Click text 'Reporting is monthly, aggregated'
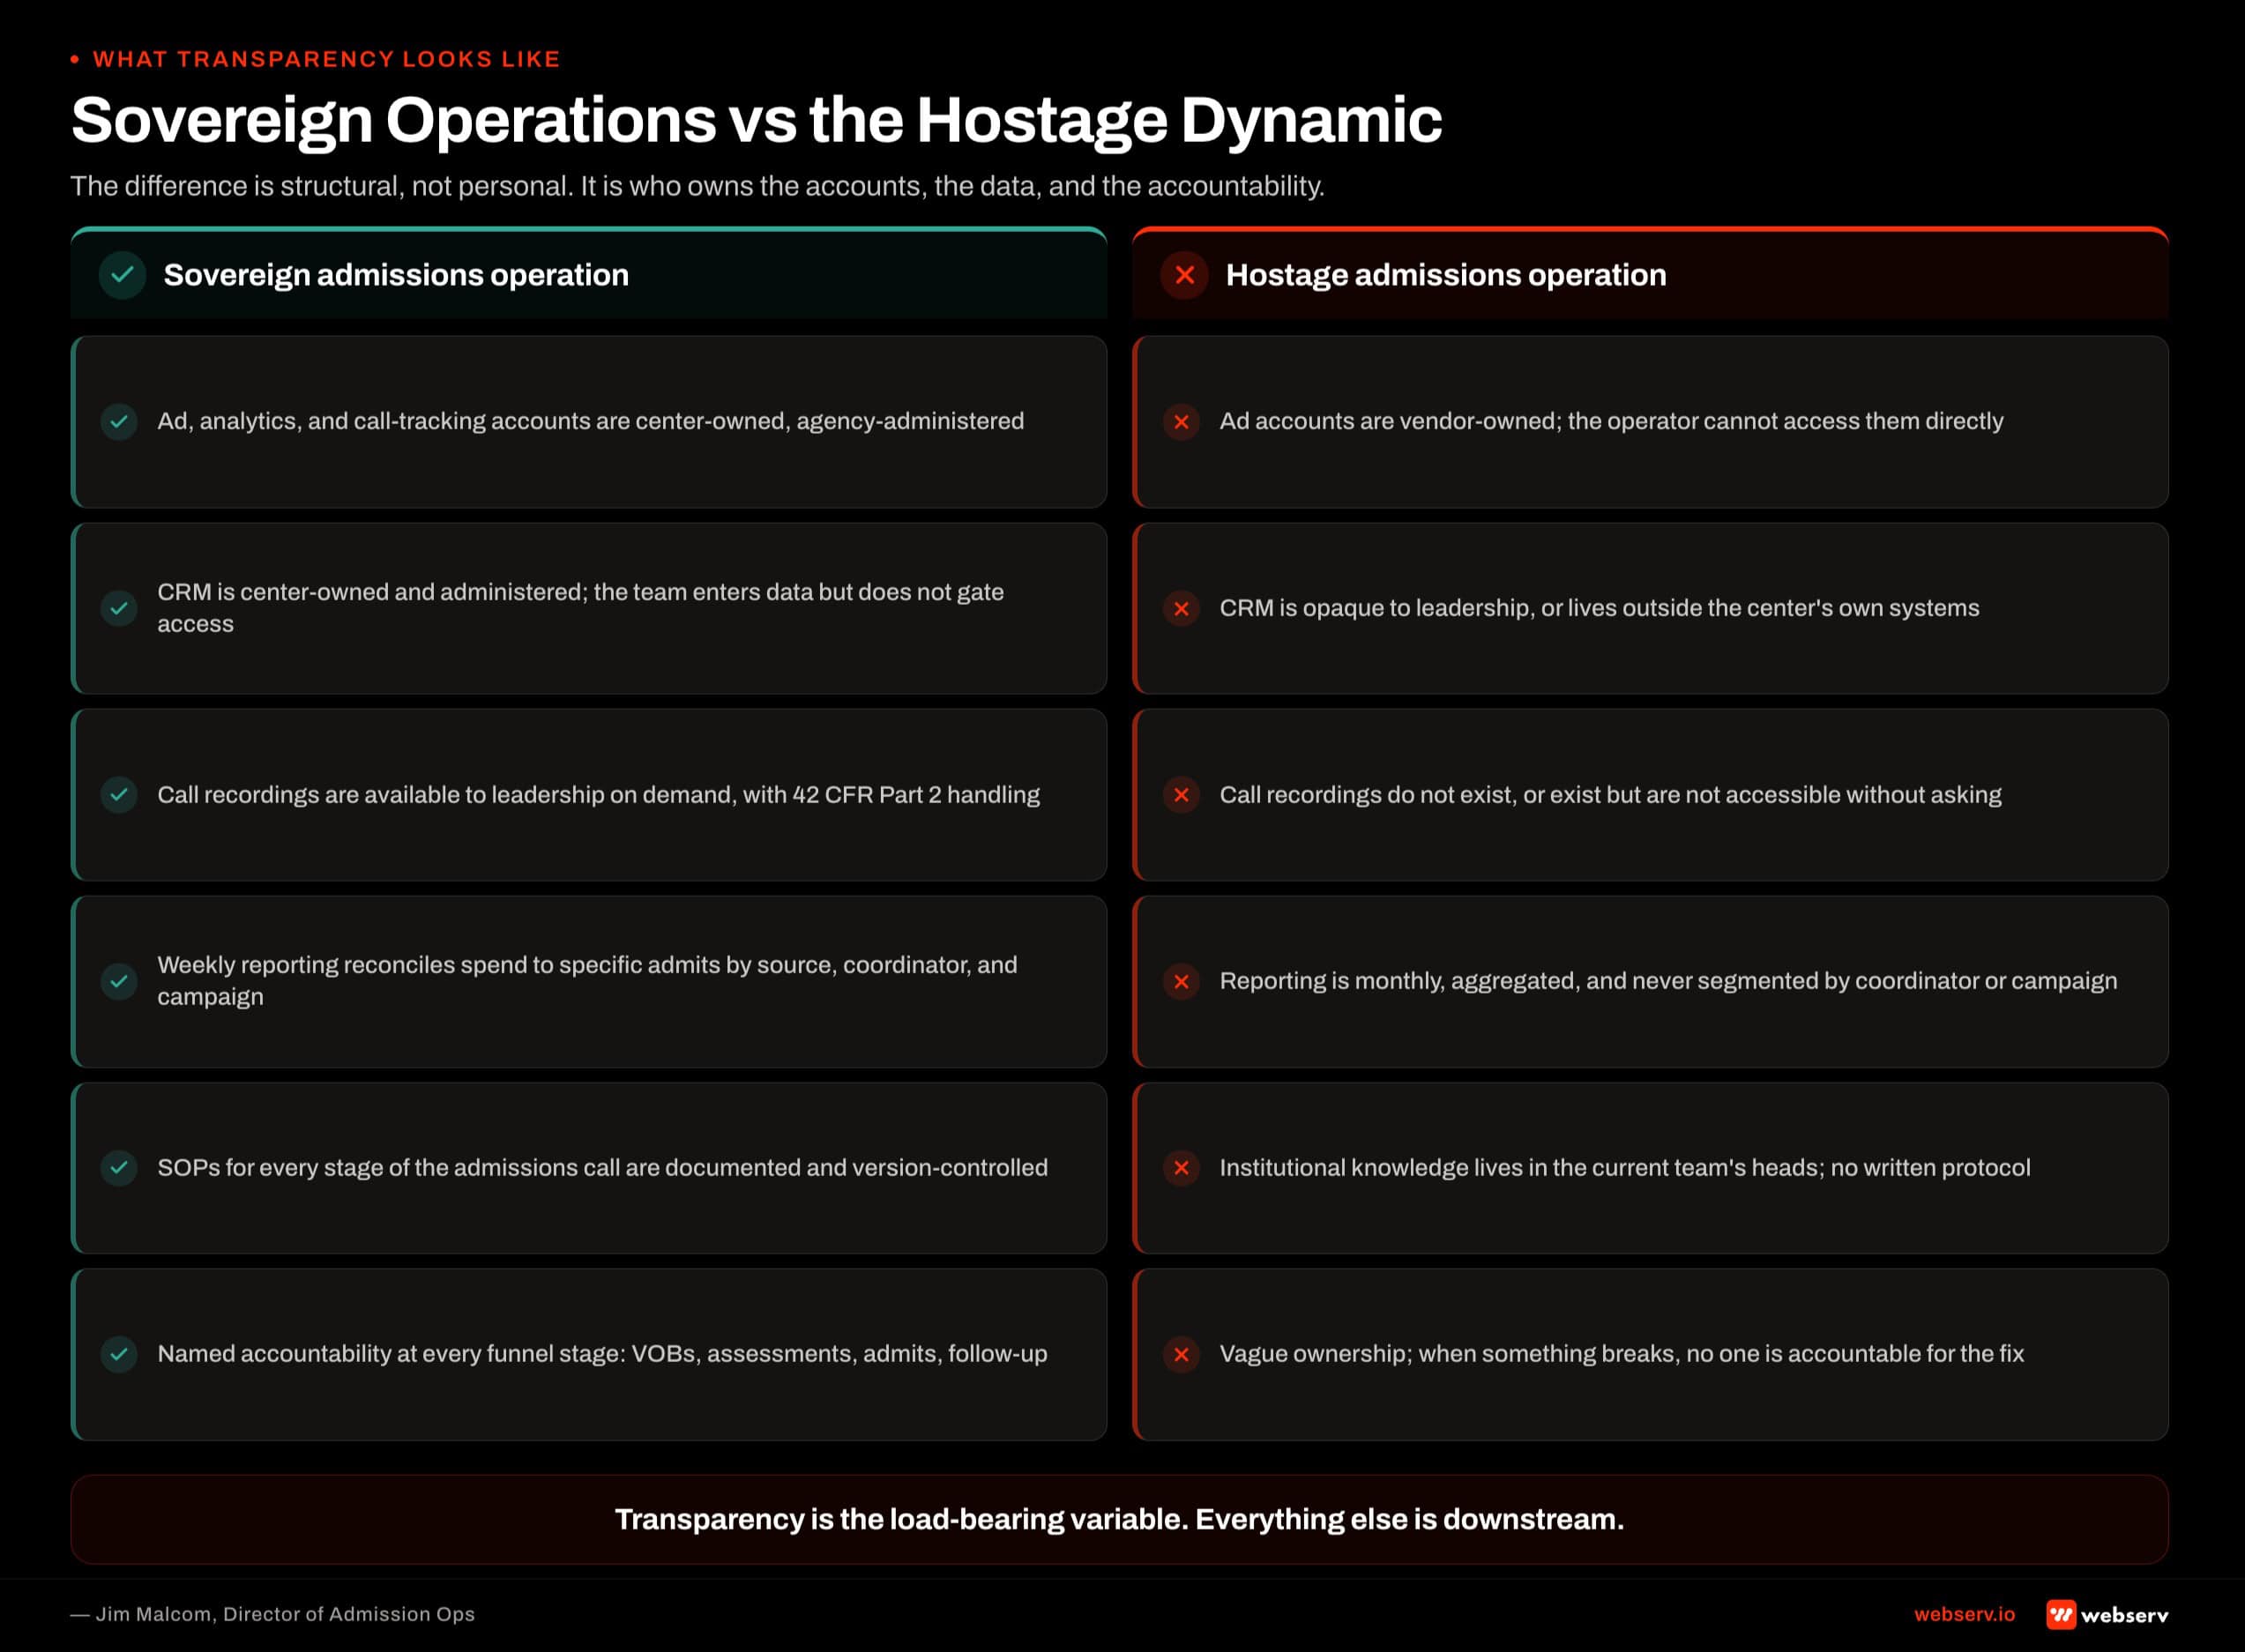 coord(1668,981)
